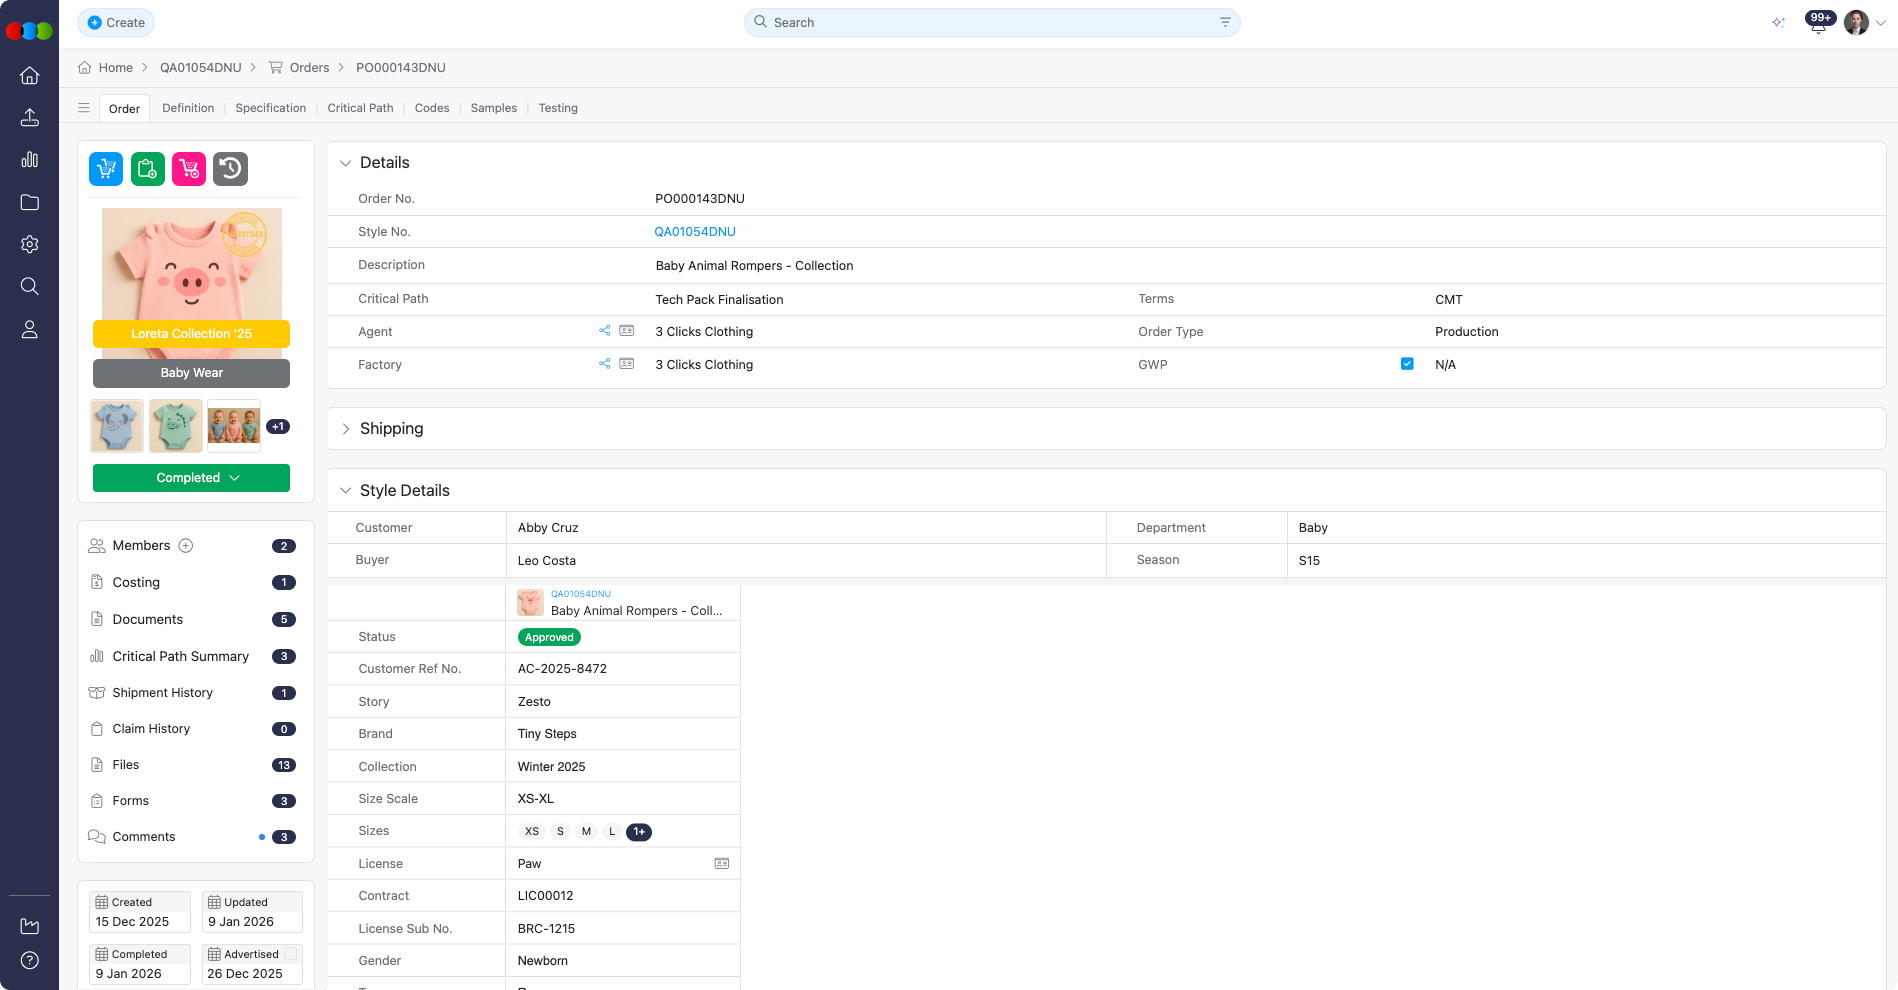Open the contact card icon beside Factory
Screen dimensions: 1898x990
627,364
